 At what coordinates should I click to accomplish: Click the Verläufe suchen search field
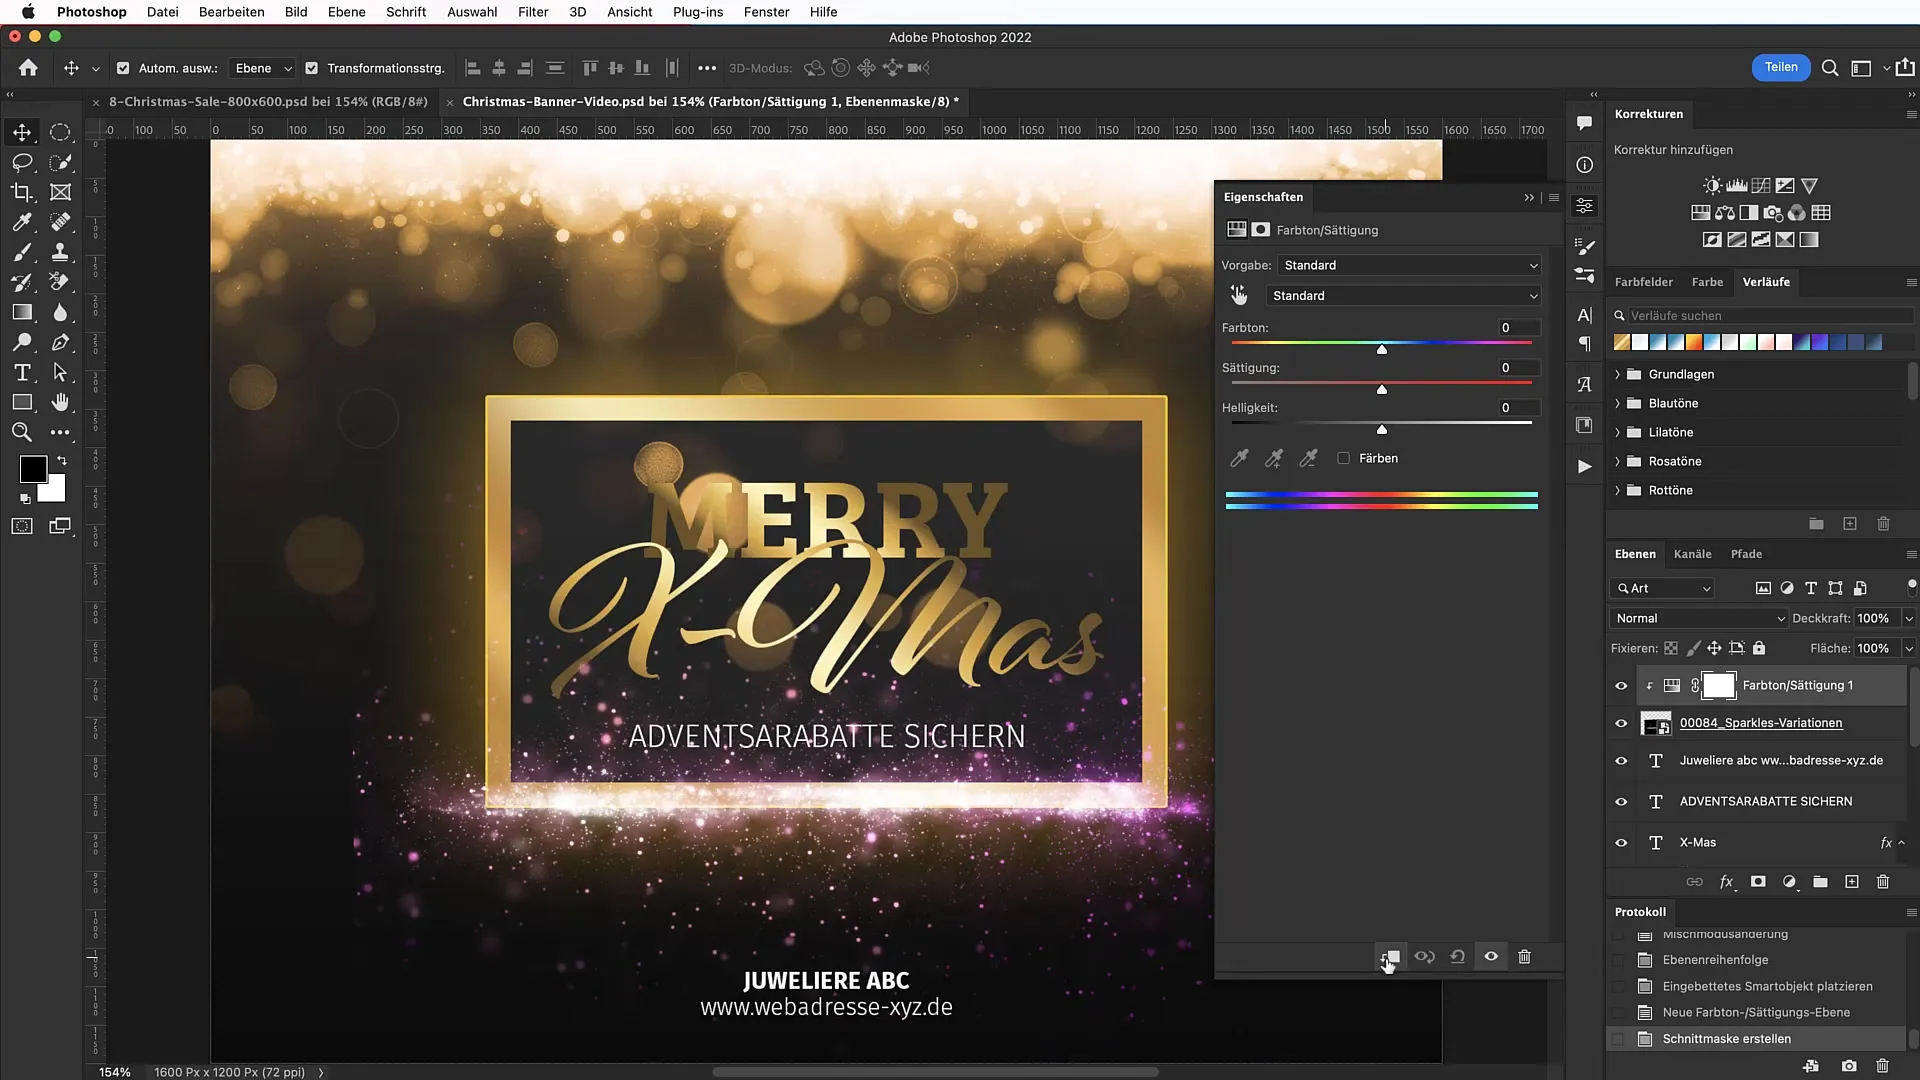point(1770,315)
